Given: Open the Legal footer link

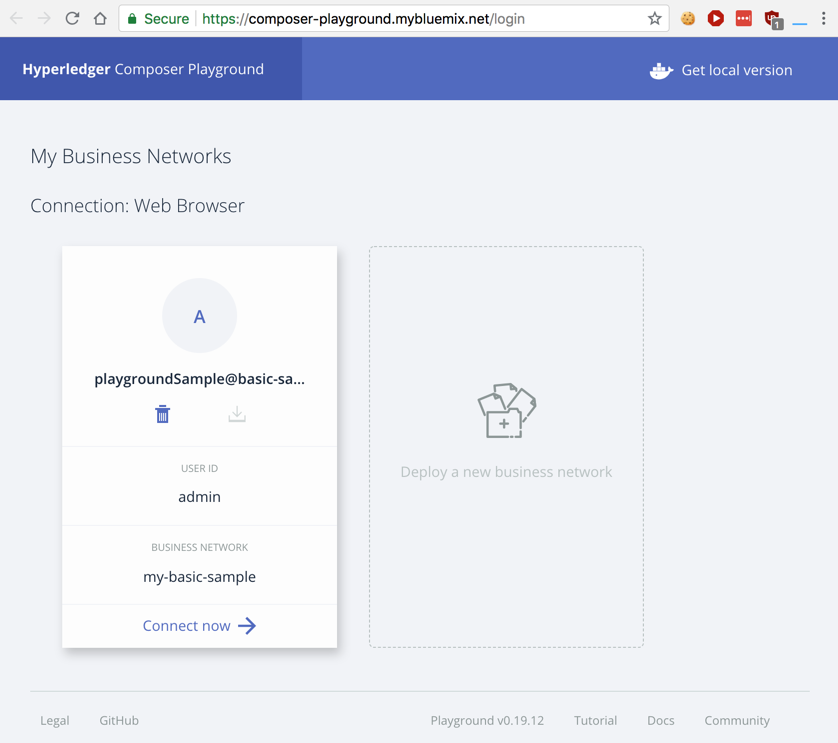Looking at the screenshot, I should pos(55,720).
